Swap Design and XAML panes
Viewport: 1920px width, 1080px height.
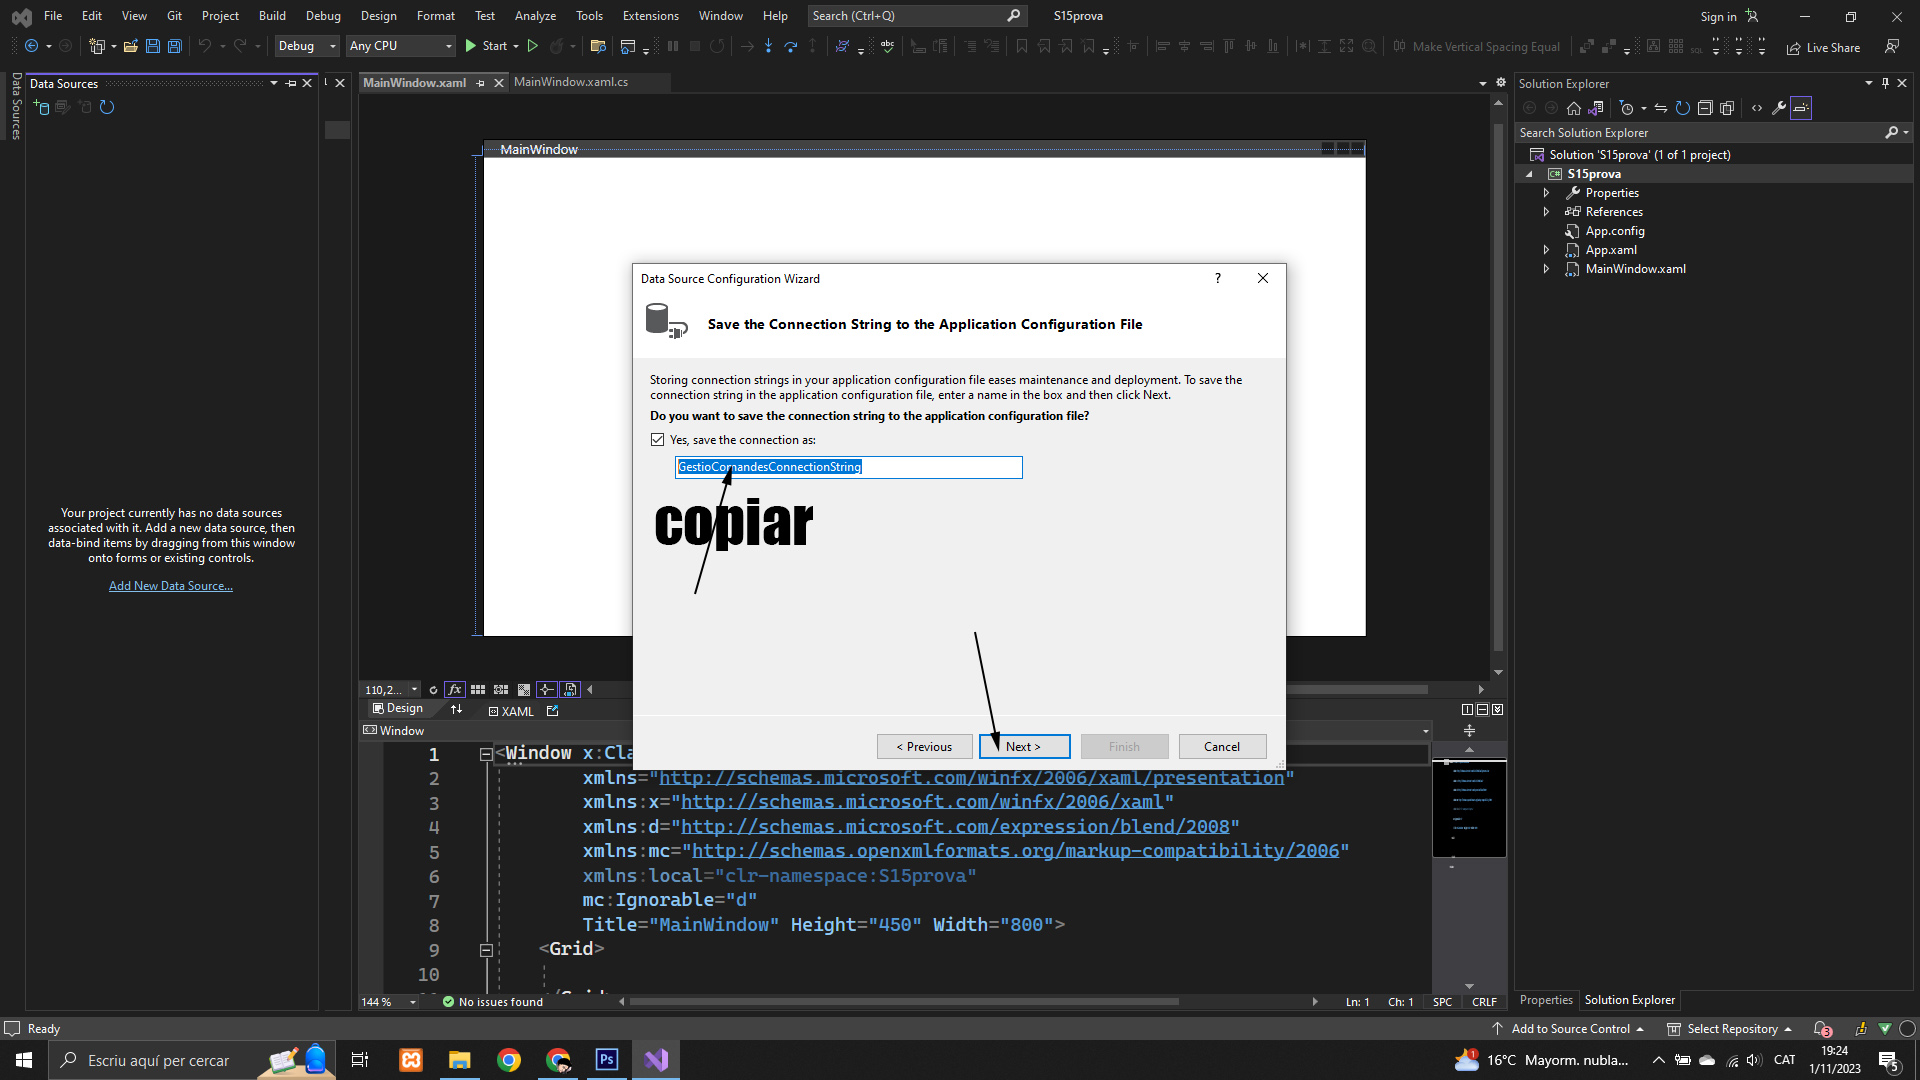(x=457, y=709)
